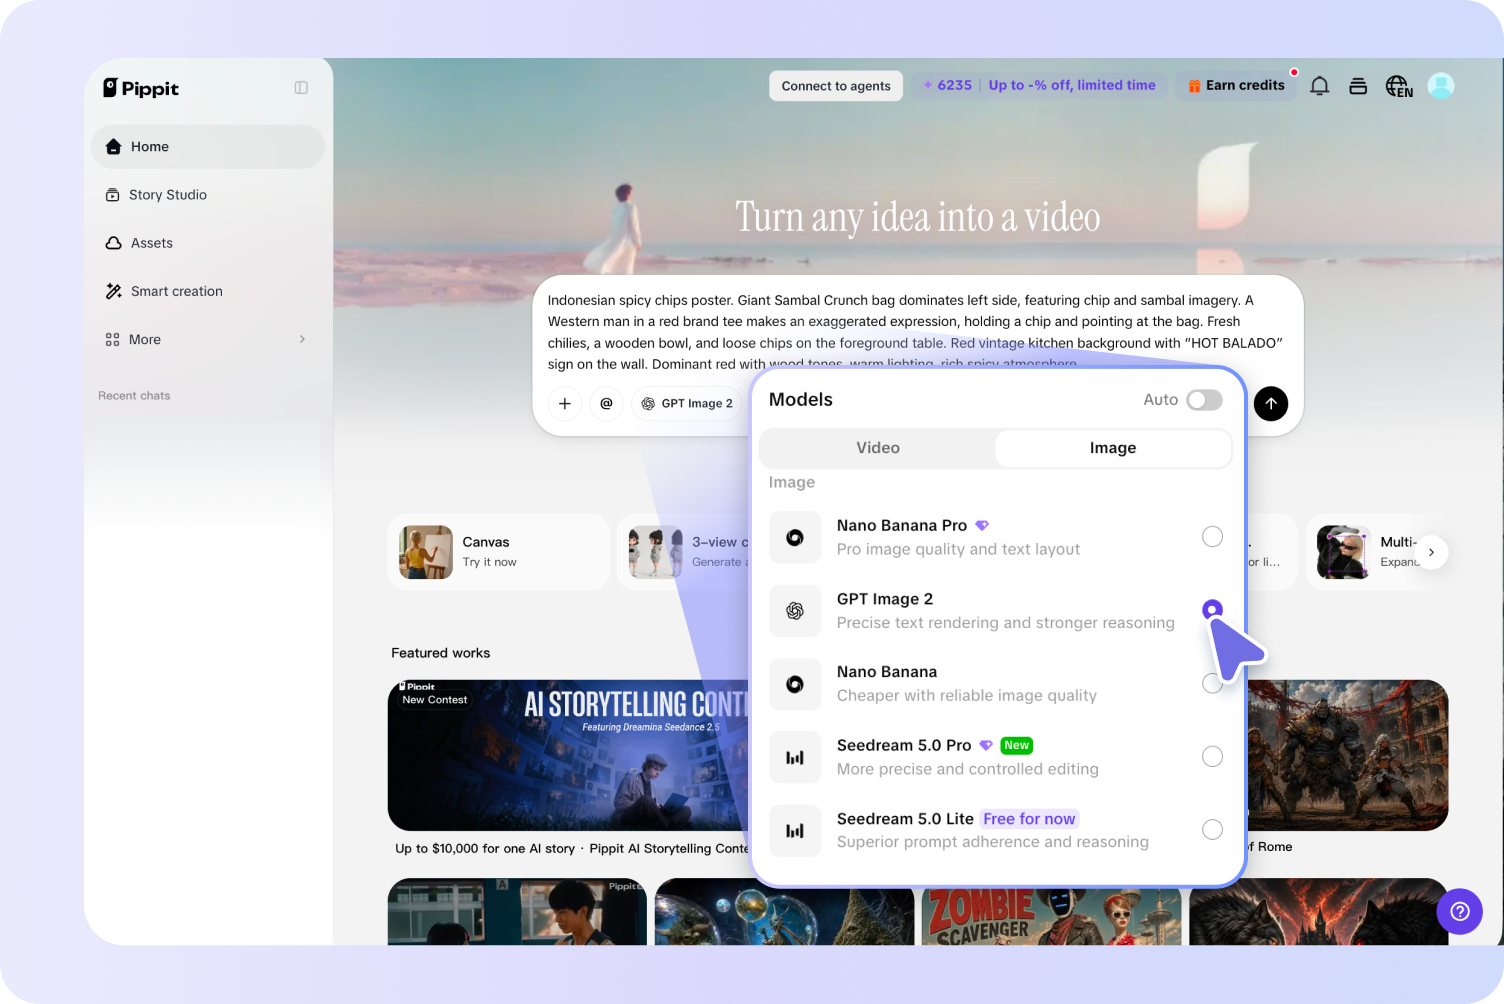1504x1004 pixels.
Task: Open the 6235 credits discount offer
Action: click(1039, 86)
